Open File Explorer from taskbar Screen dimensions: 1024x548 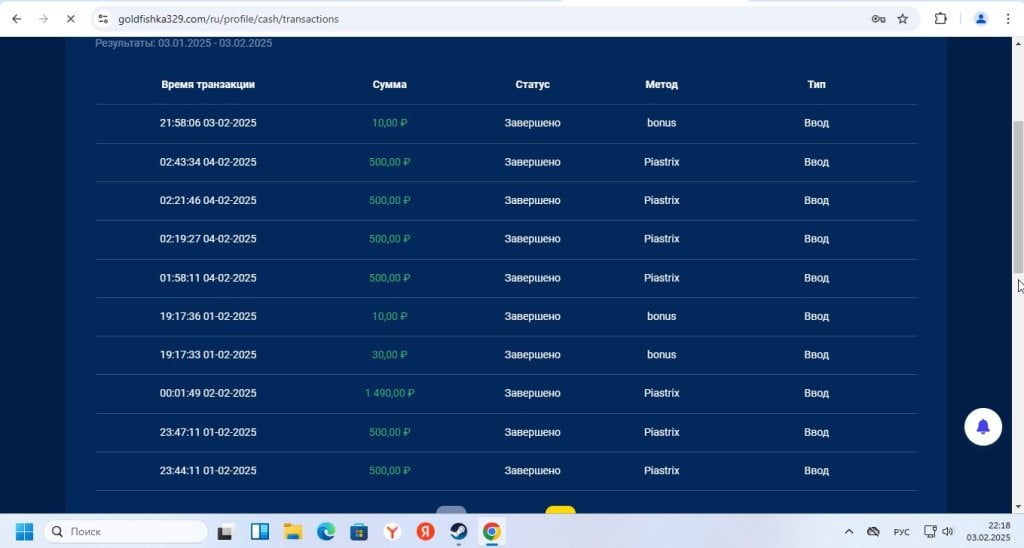(x=293, y=532)
